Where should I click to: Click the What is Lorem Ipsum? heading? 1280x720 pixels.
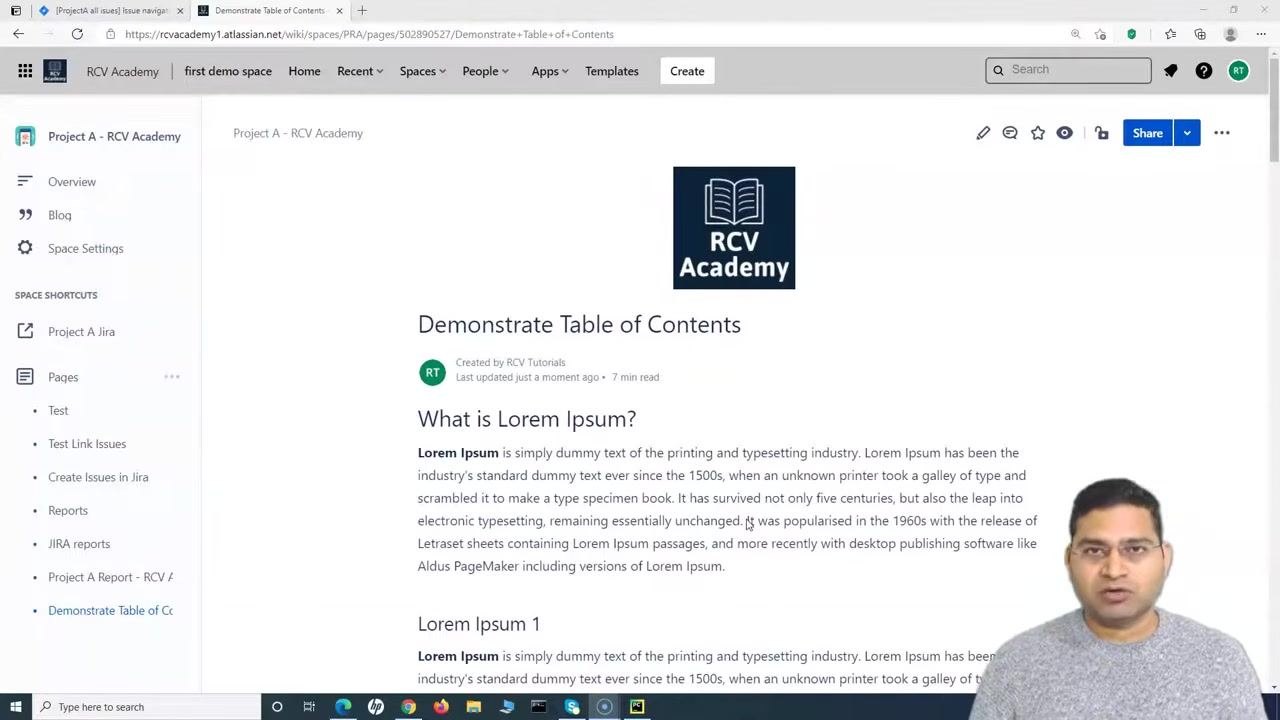point(527,419)
